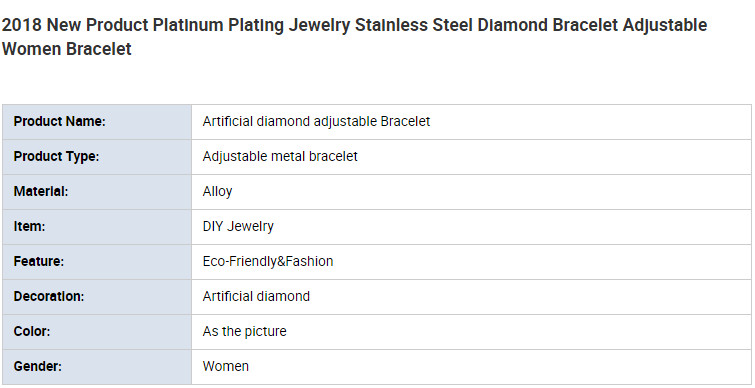Select the 'Gender:' label cell
755x388 pixels.
coord(97,367)
